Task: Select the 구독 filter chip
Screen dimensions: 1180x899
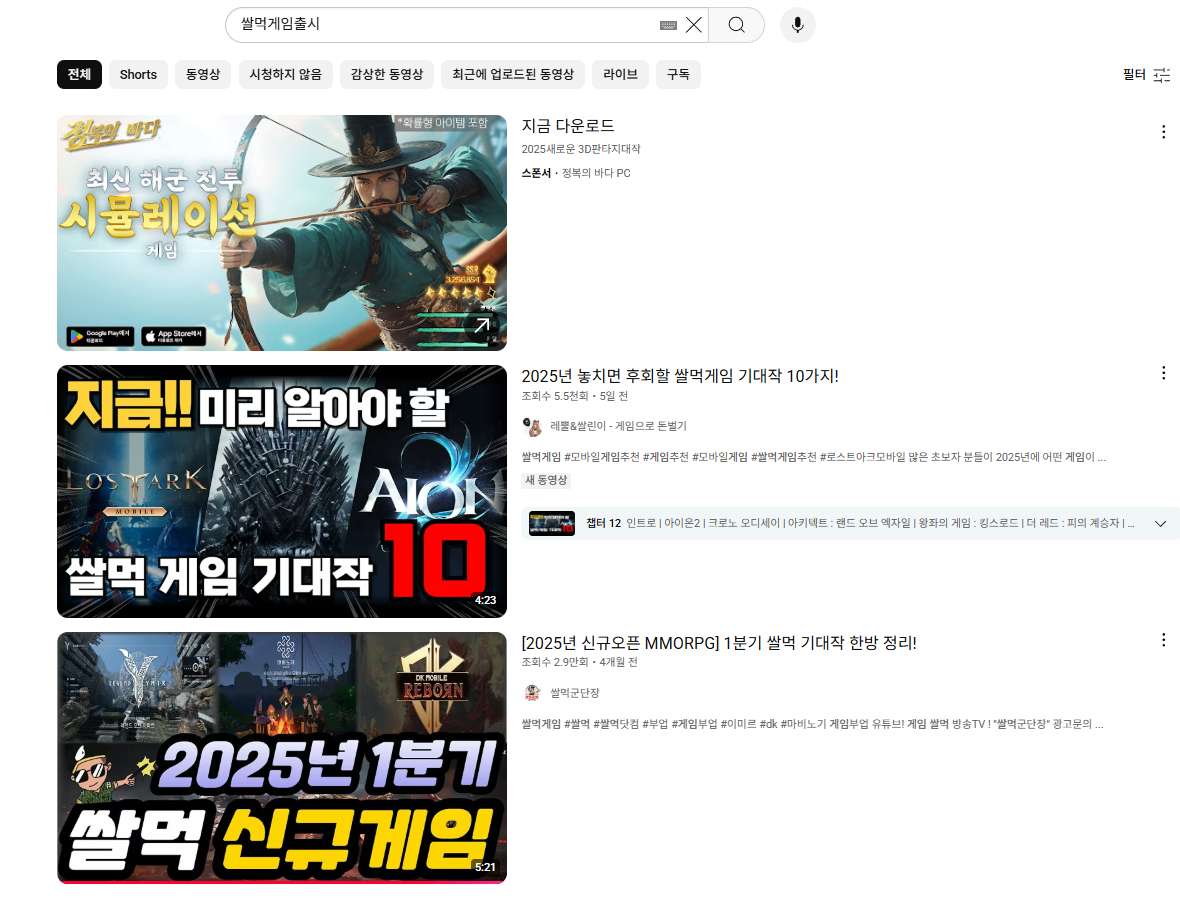Action: (678, 74)
